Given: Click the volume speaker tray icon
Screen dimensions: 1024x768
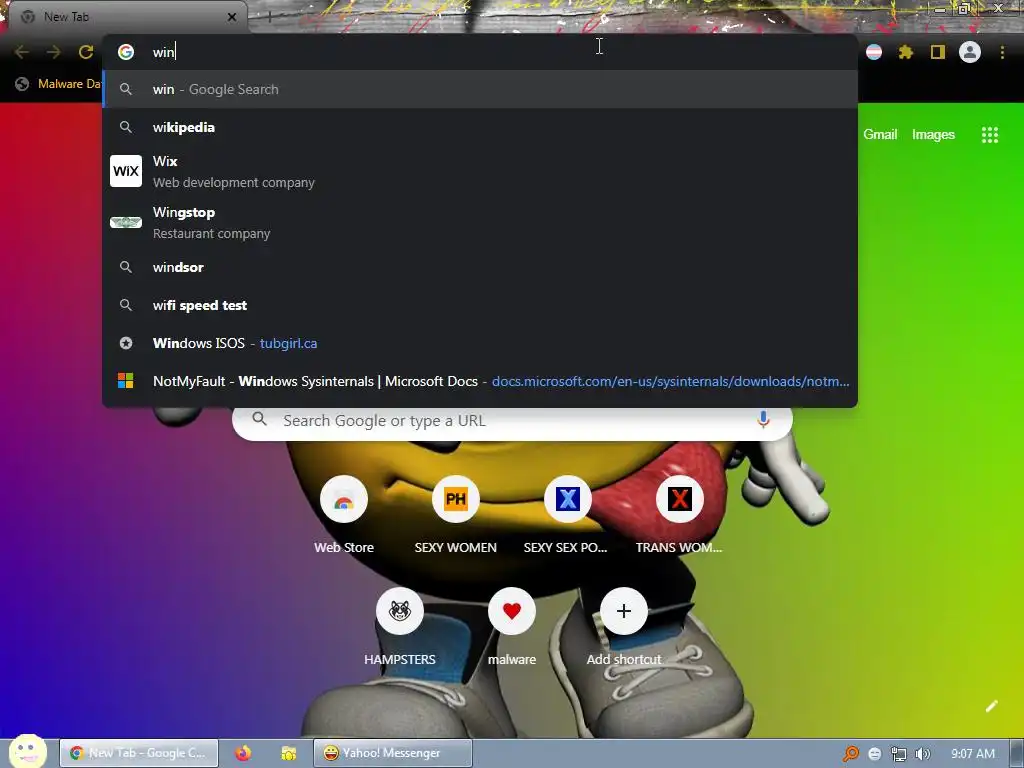Looking at the screenshot, I should tap(922, 754).
